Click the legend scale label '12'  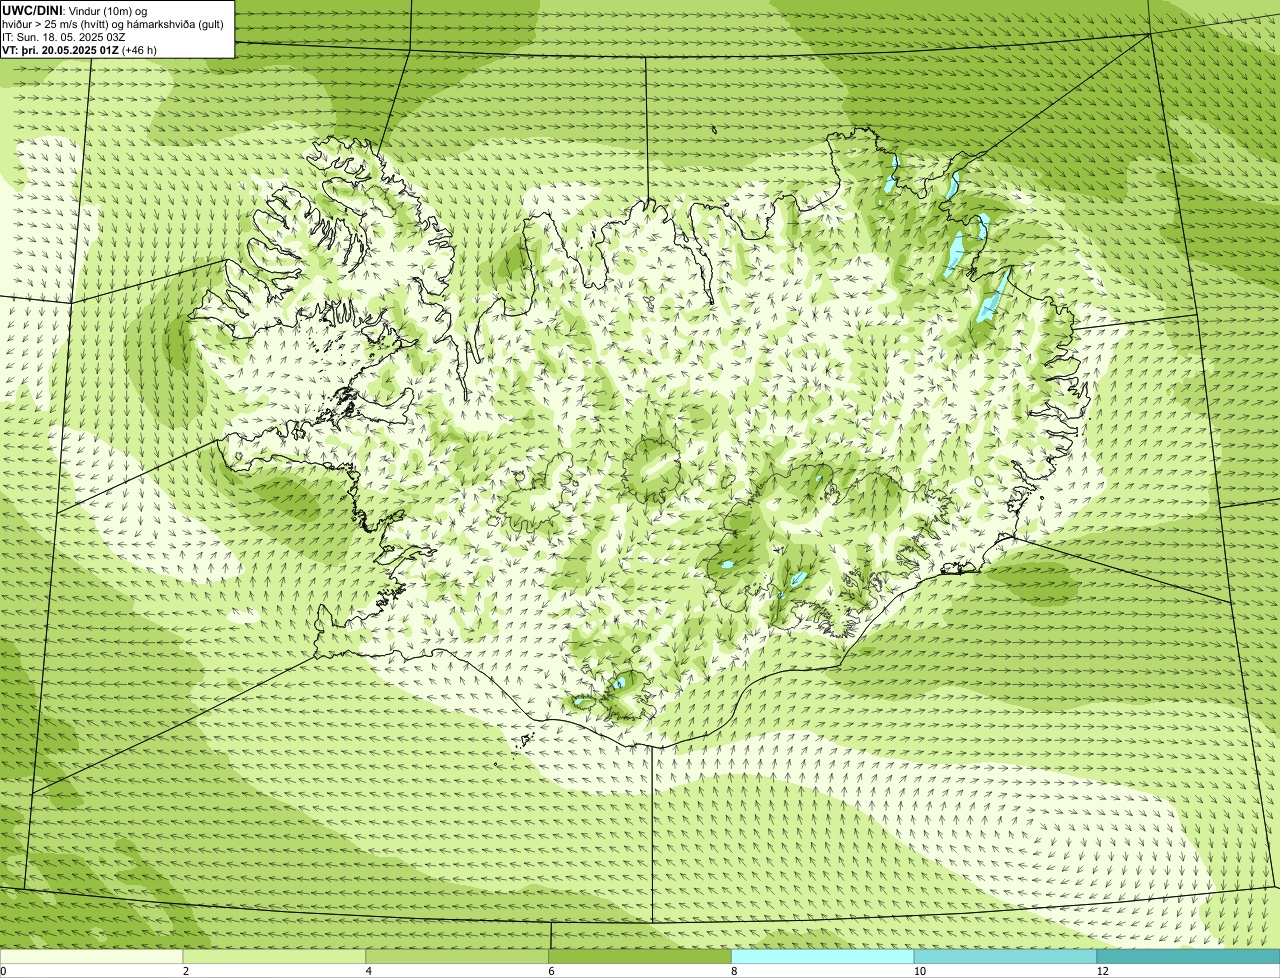click(1102, 971)
